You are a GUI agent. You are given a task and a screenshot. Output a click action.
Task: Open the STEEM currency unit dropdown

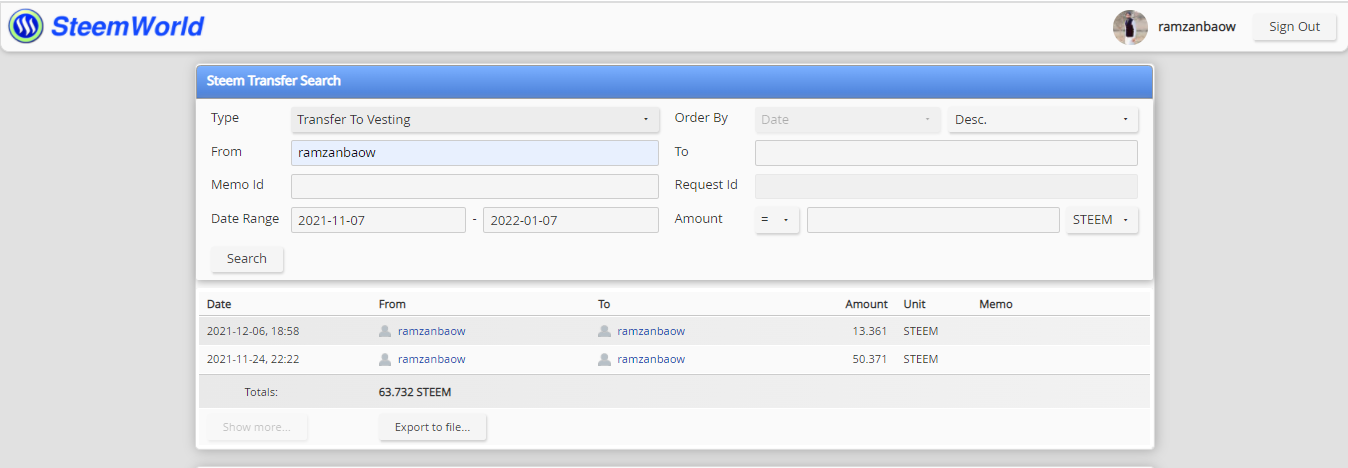[1102, 220]
